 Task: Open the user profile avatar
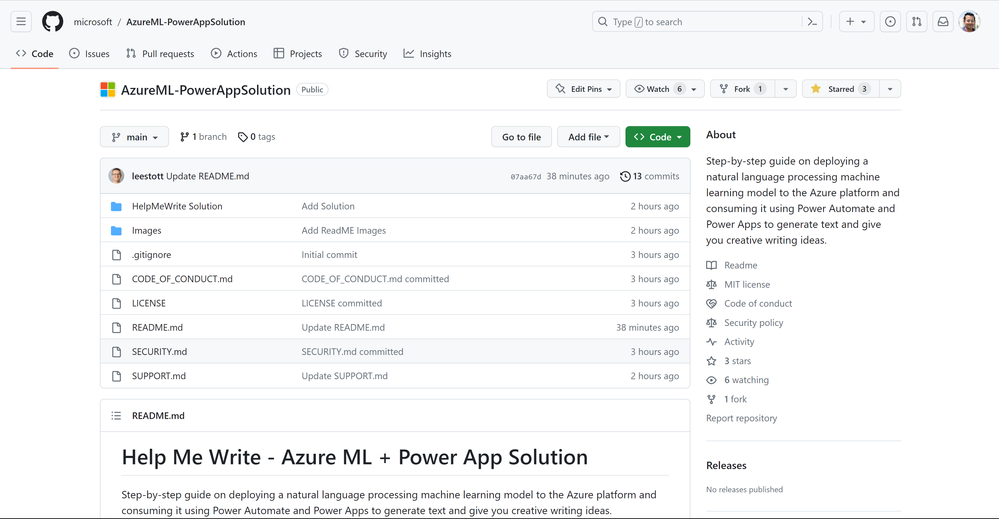point(970,22)
